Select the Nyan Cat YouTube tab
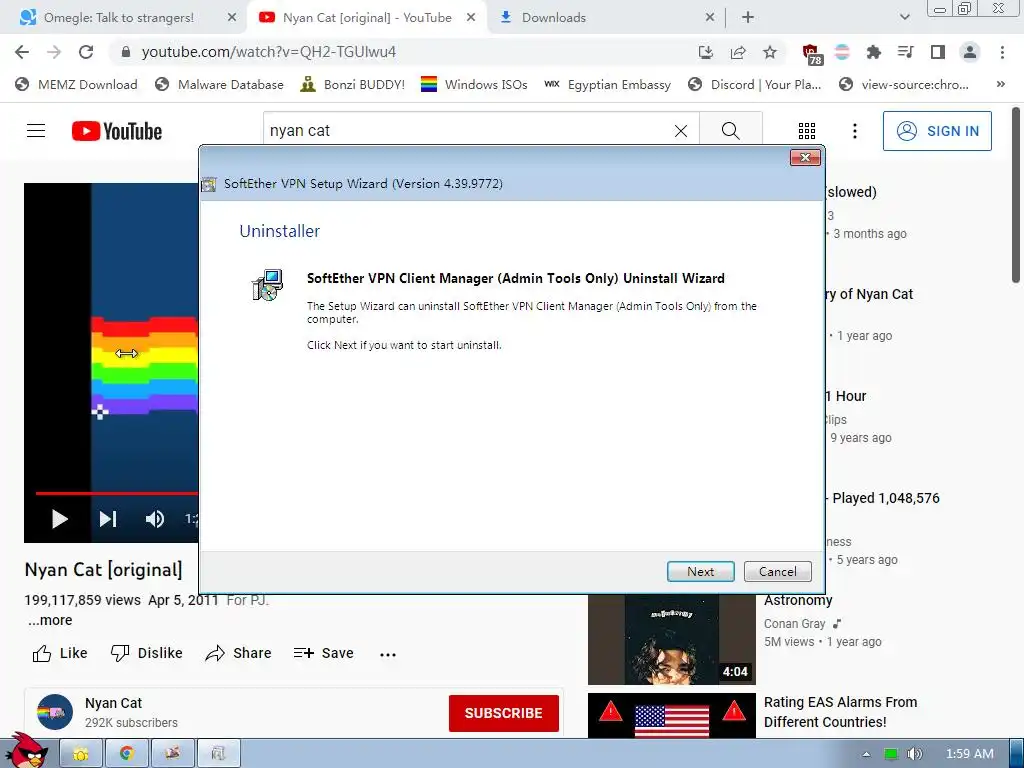This screenshot has width=1024, height=768. [367, 18]
